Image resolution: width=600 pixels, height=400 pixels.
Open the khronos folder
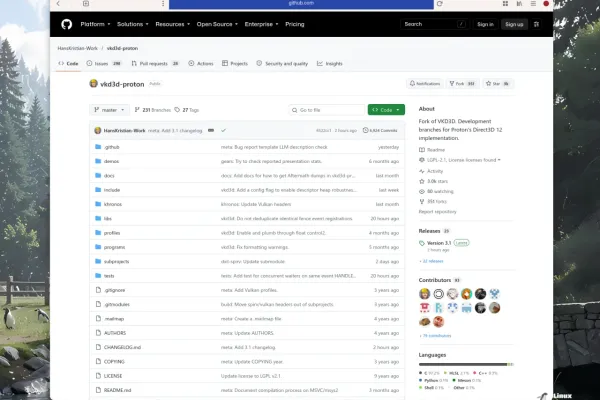(113, 204)
